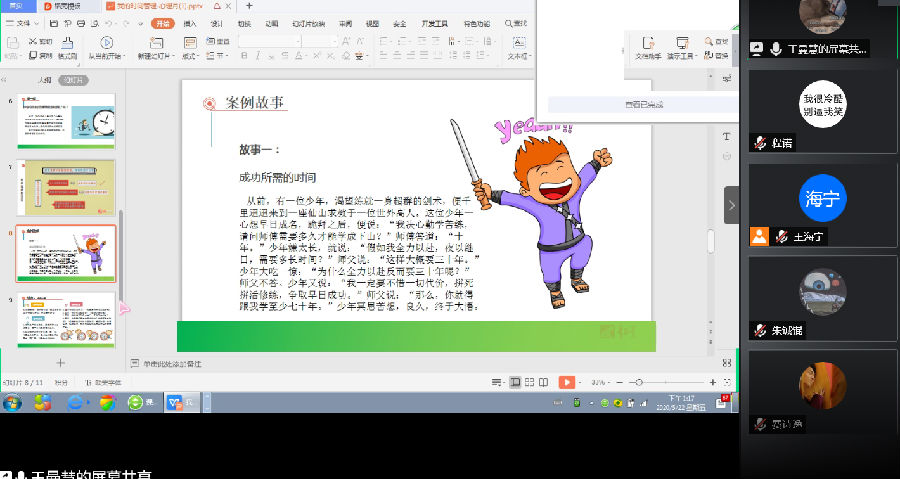The width and height of the screenshot is (900, 479).
Task: Add a new slide with the plus button
Action: click(60, 363)
